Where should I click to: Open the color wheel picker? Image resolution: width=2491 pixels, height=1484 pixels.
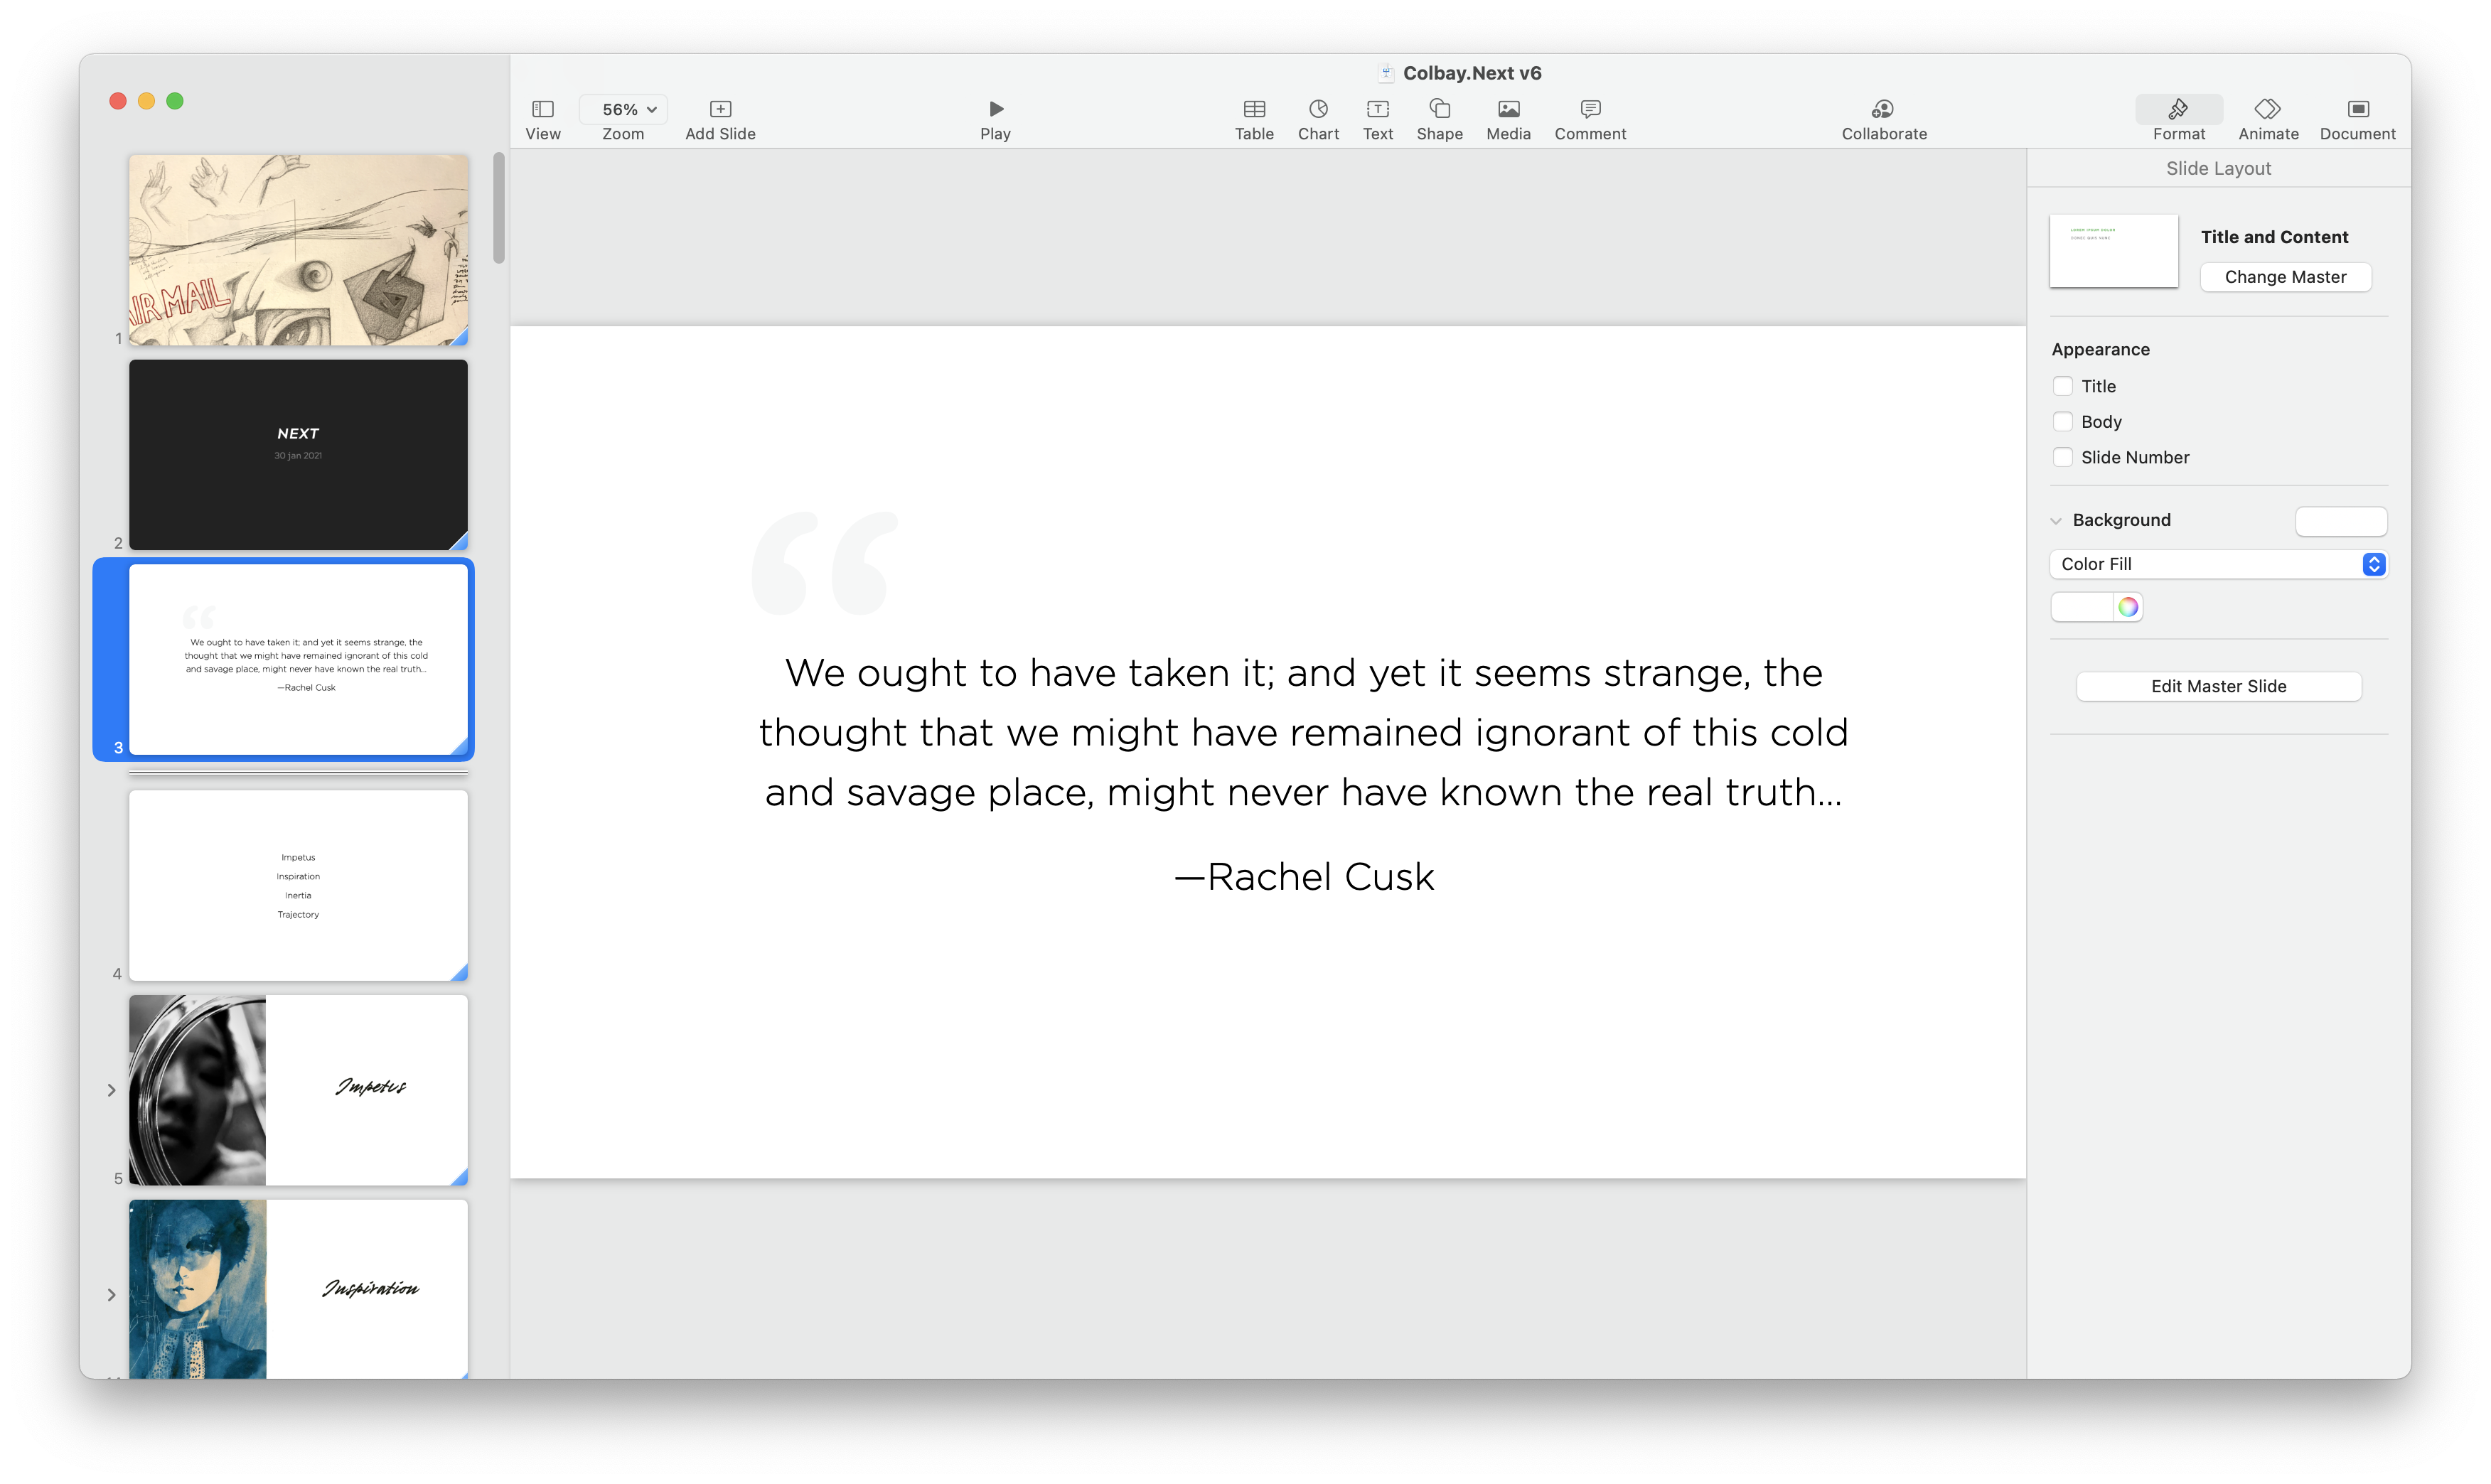point(2128,607)
